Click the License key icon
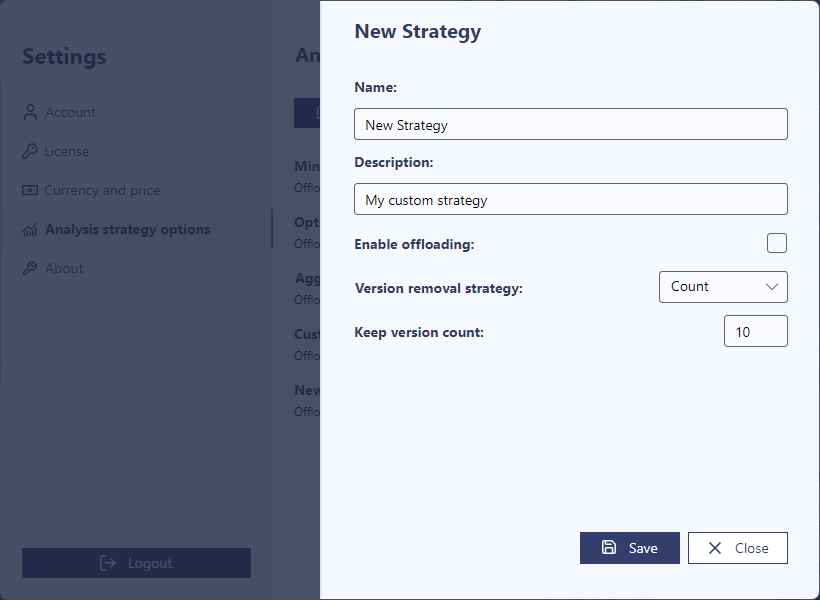820x601 pixels. click(30, 151)
